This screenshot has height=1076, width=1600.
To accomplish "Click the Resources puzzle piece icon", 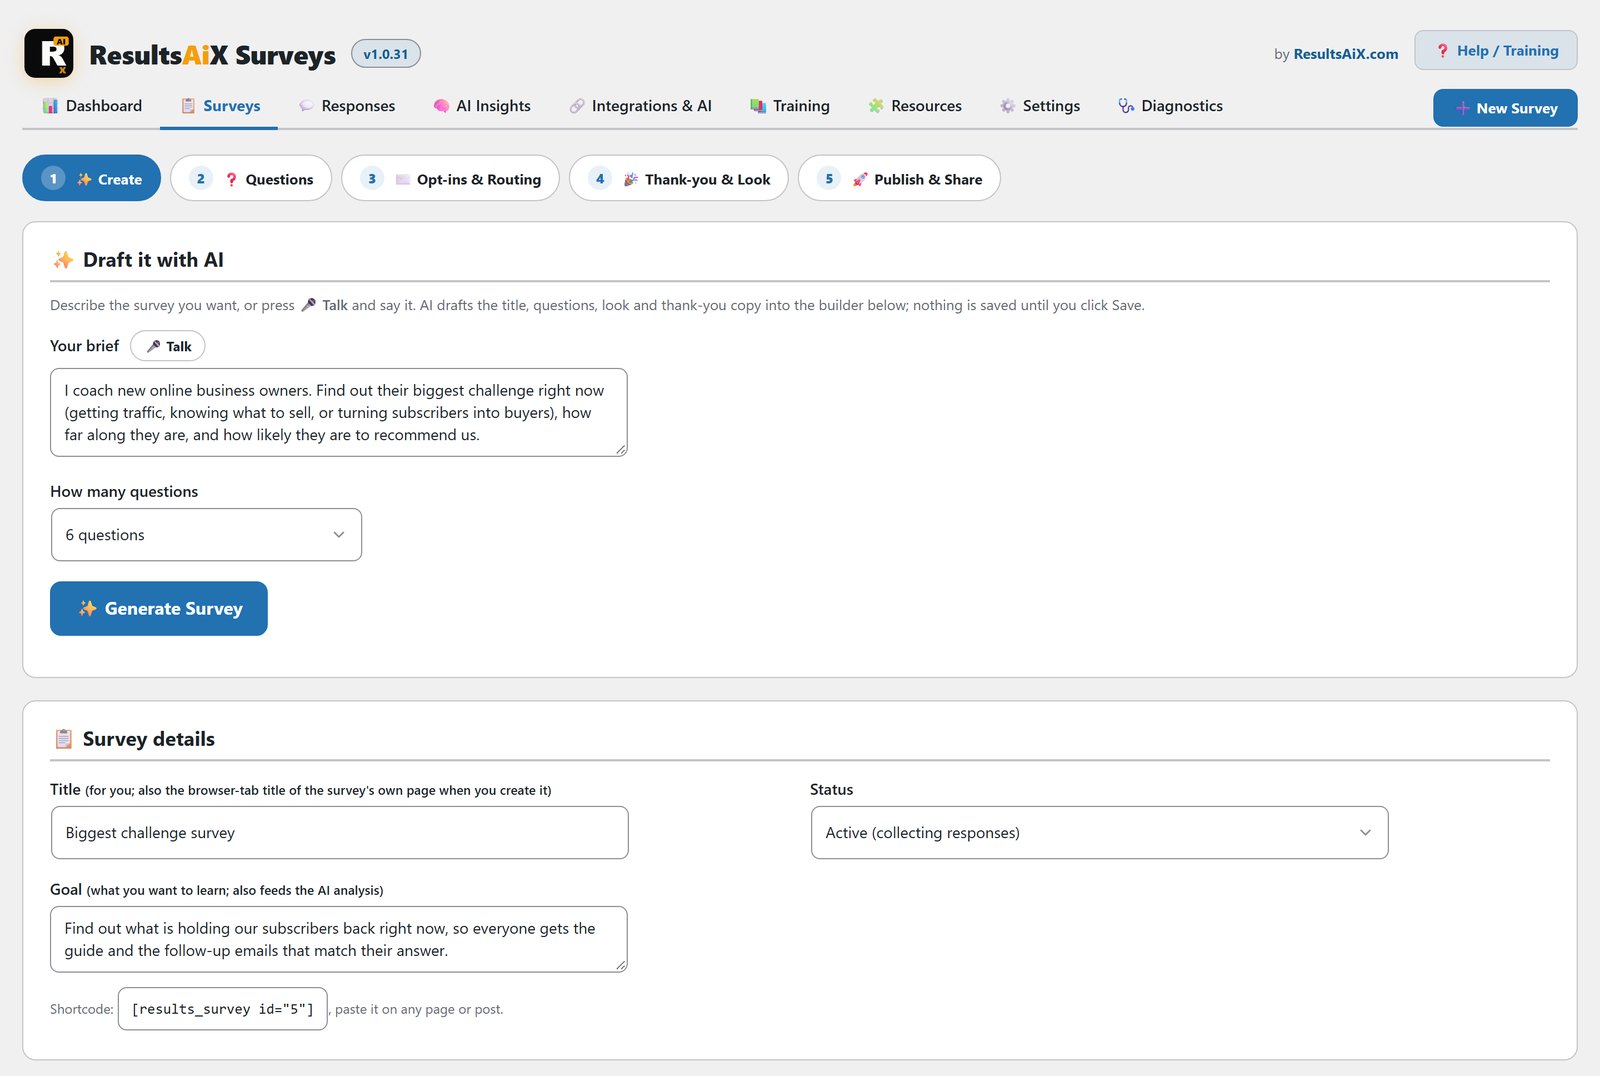I will pos(876,106).
